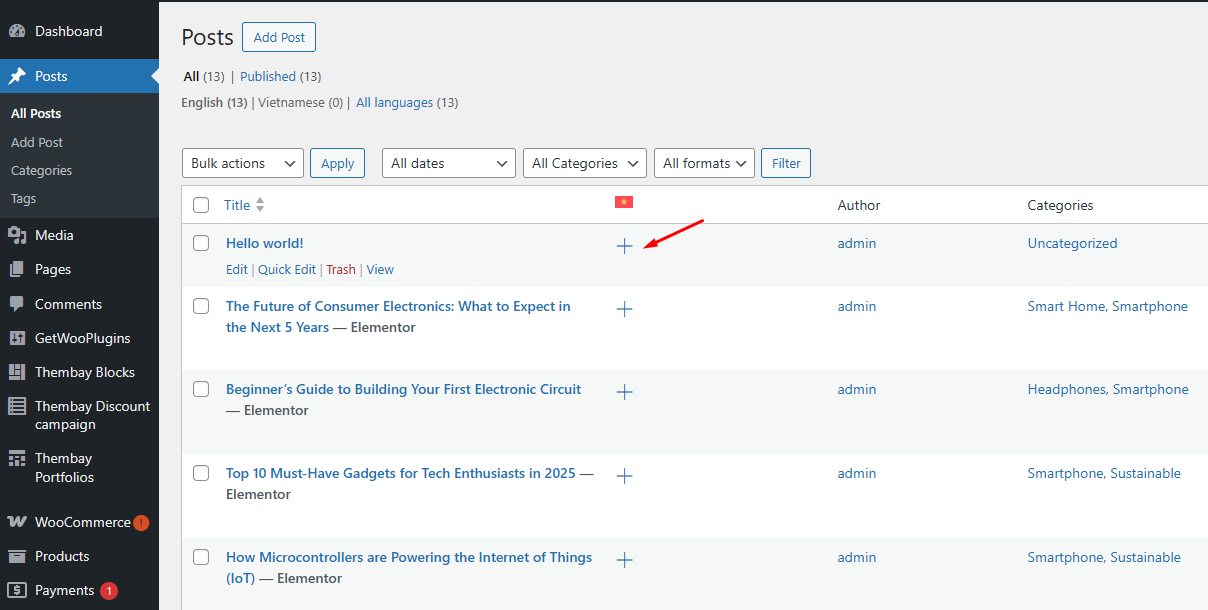Click the Vietnamese flag column header icon
The image size is (1208, 610).
pyautogui.click(x=624, y=202)
